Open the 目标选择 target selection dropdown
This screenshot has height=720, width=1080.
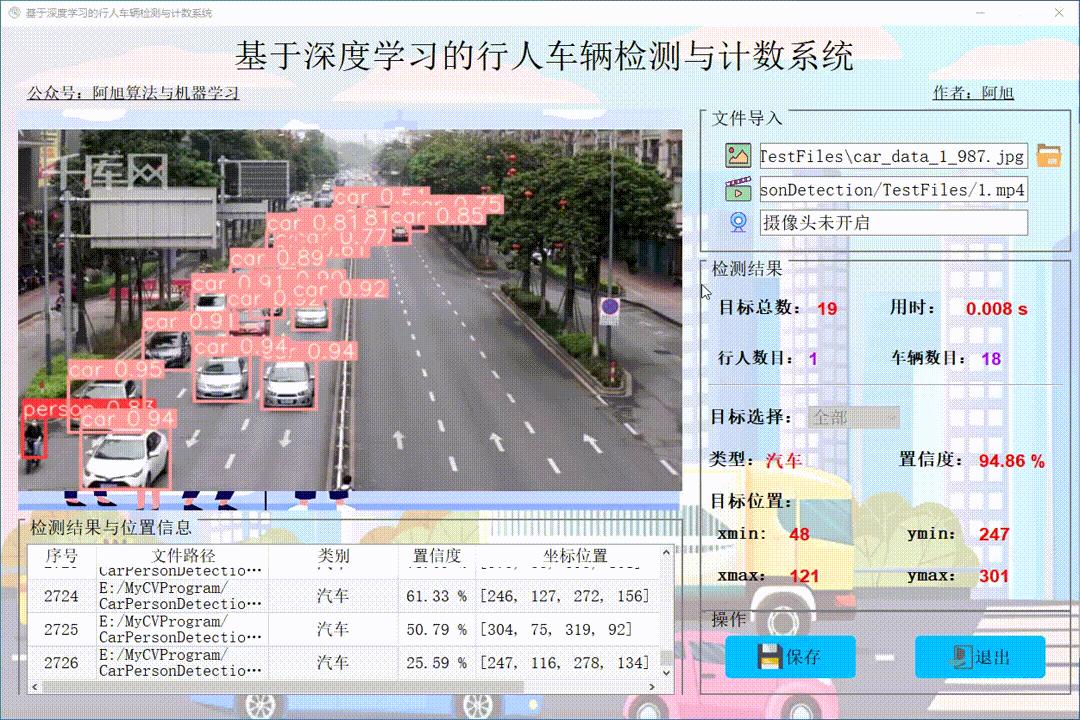click(853, 417)
